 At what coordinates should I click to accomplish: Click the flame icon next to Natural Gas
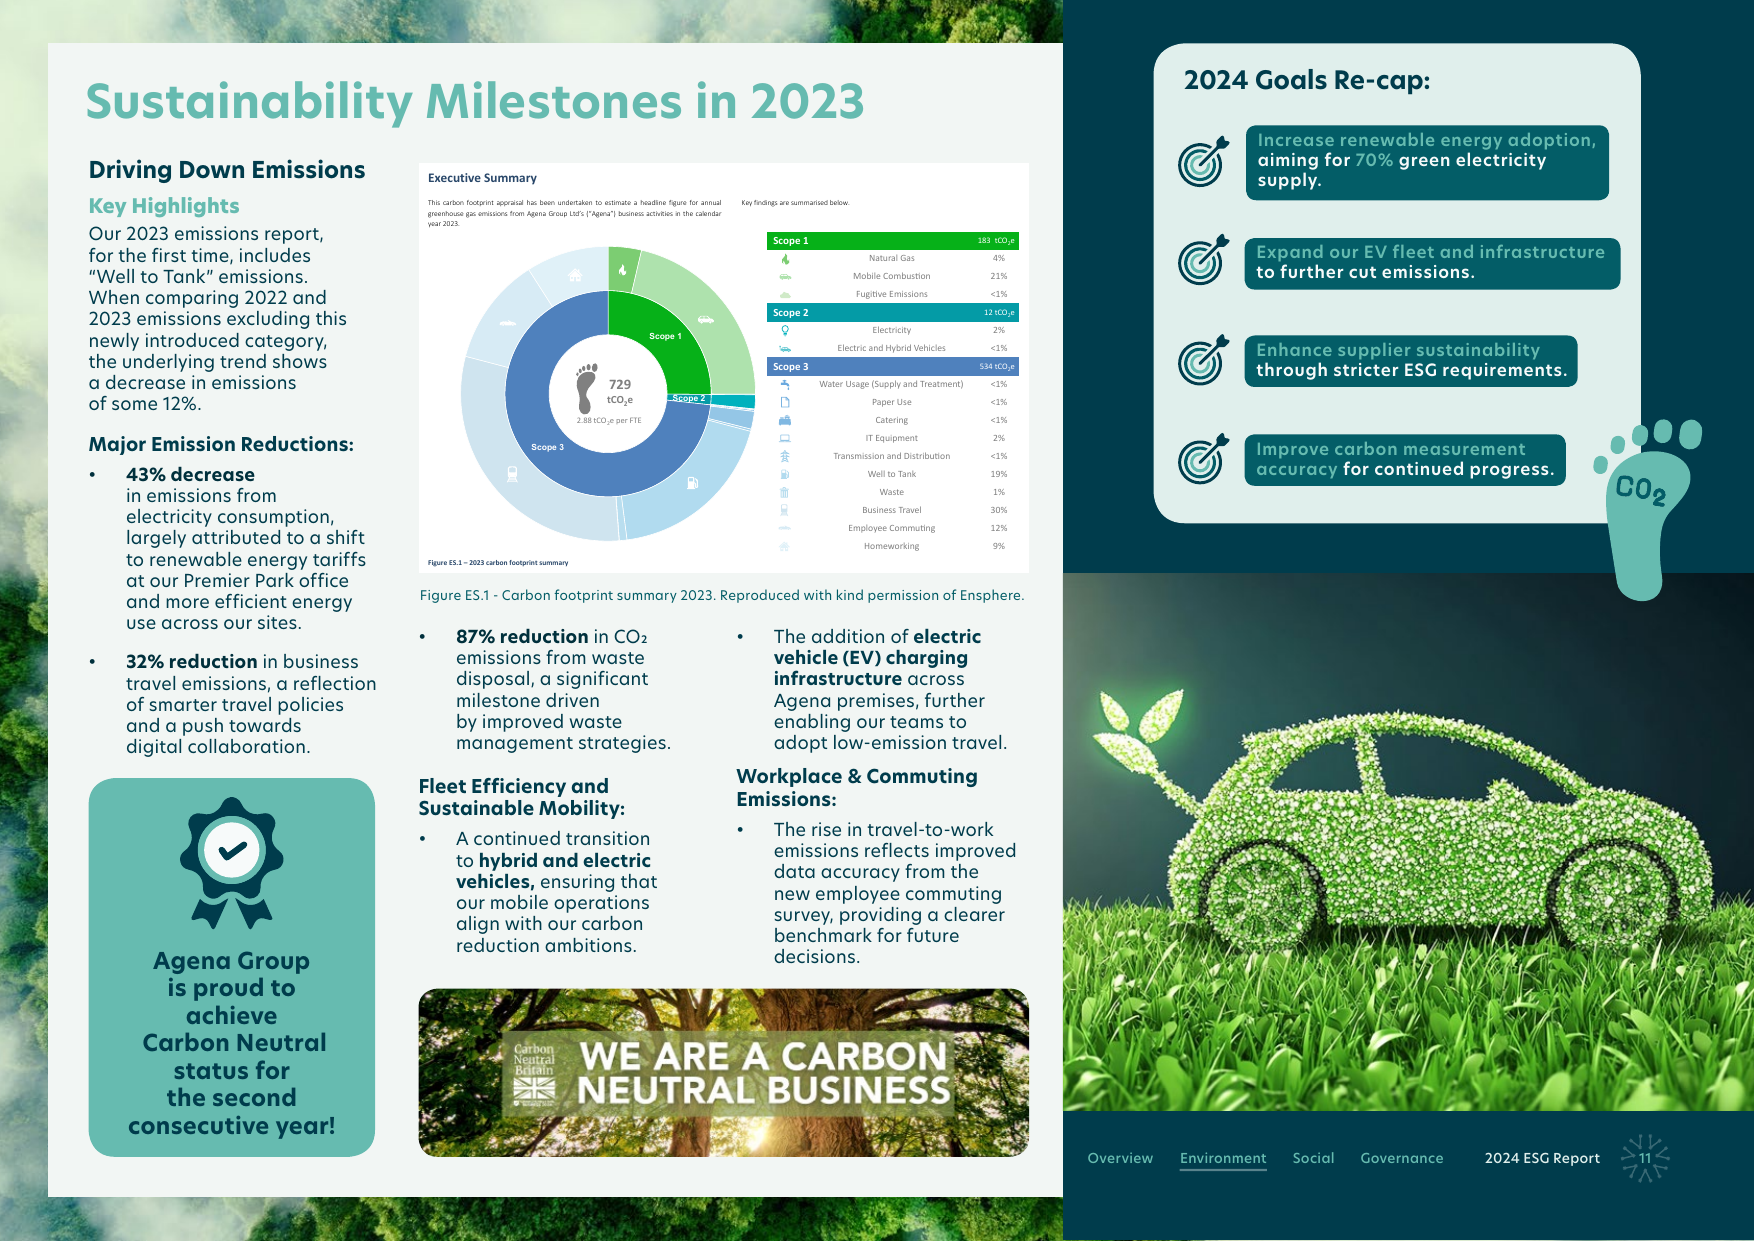click(785, 259)
